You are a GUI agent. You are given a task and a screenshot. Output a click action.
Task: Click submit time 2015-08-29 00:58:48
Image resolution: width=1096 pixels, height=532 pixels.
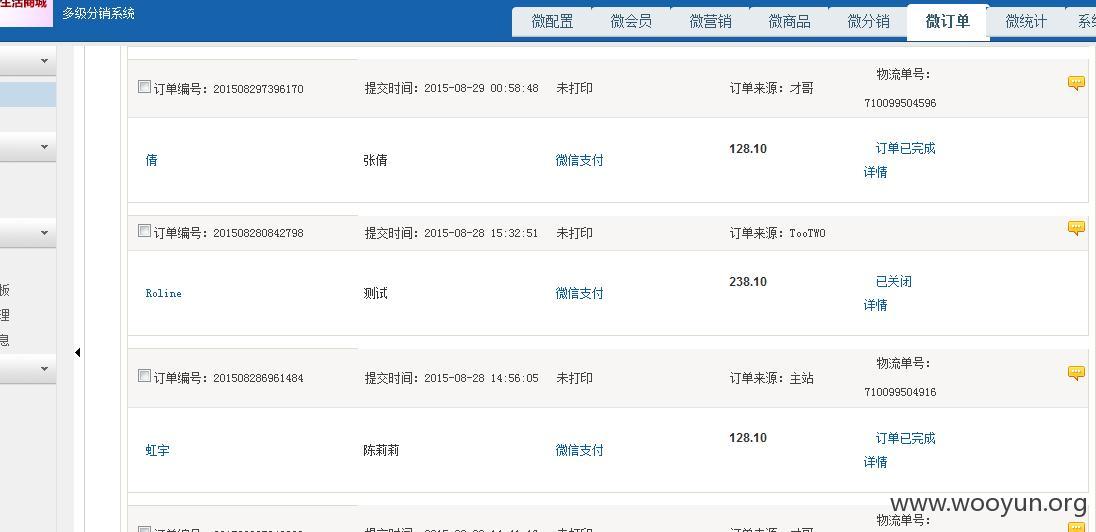pos(481,89)
